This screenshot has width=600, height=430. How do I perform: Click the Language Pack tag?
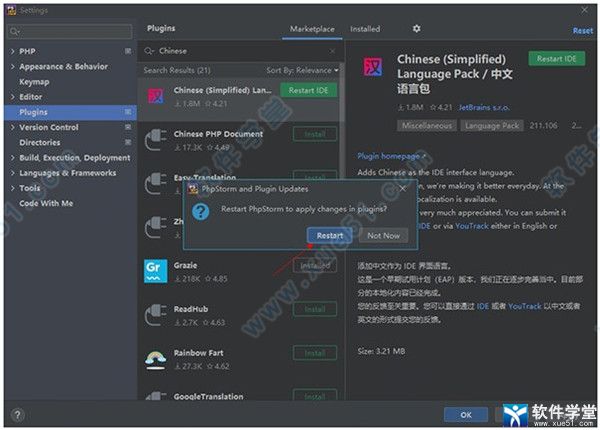[x=492, y=126]
